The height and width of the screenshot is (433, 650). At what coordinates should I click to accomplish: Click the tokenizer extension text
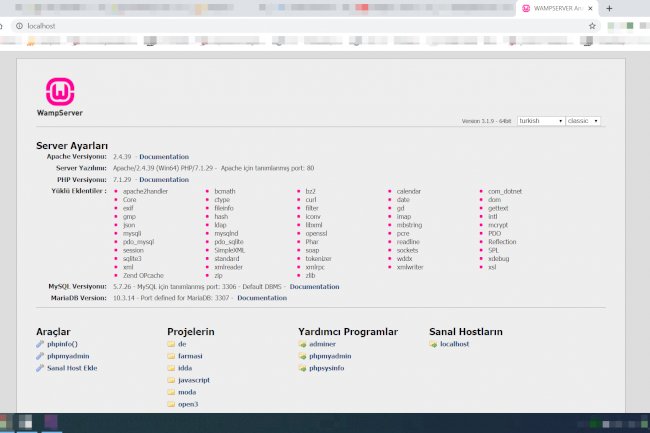(318, 259)
